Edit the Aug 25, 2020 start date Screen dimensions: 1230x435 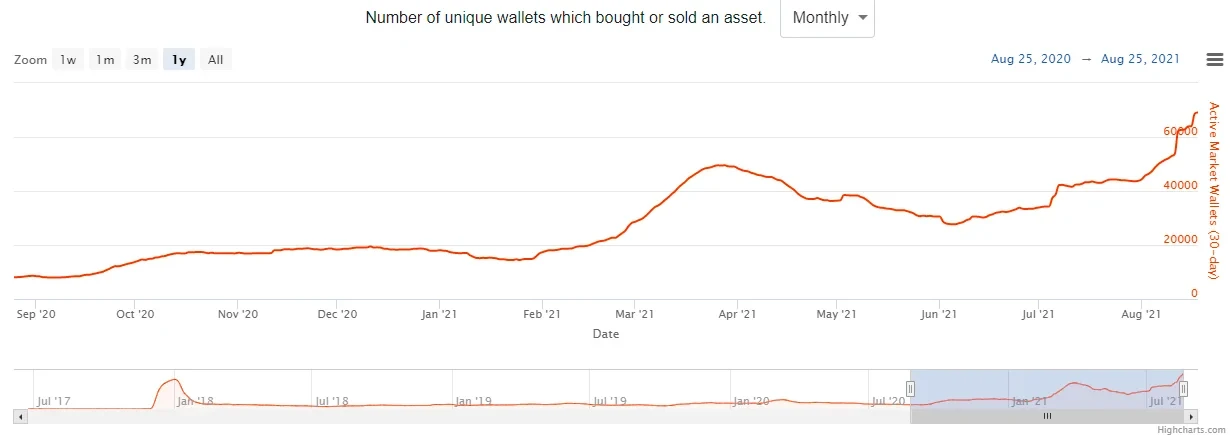[x=1030, y=59]
